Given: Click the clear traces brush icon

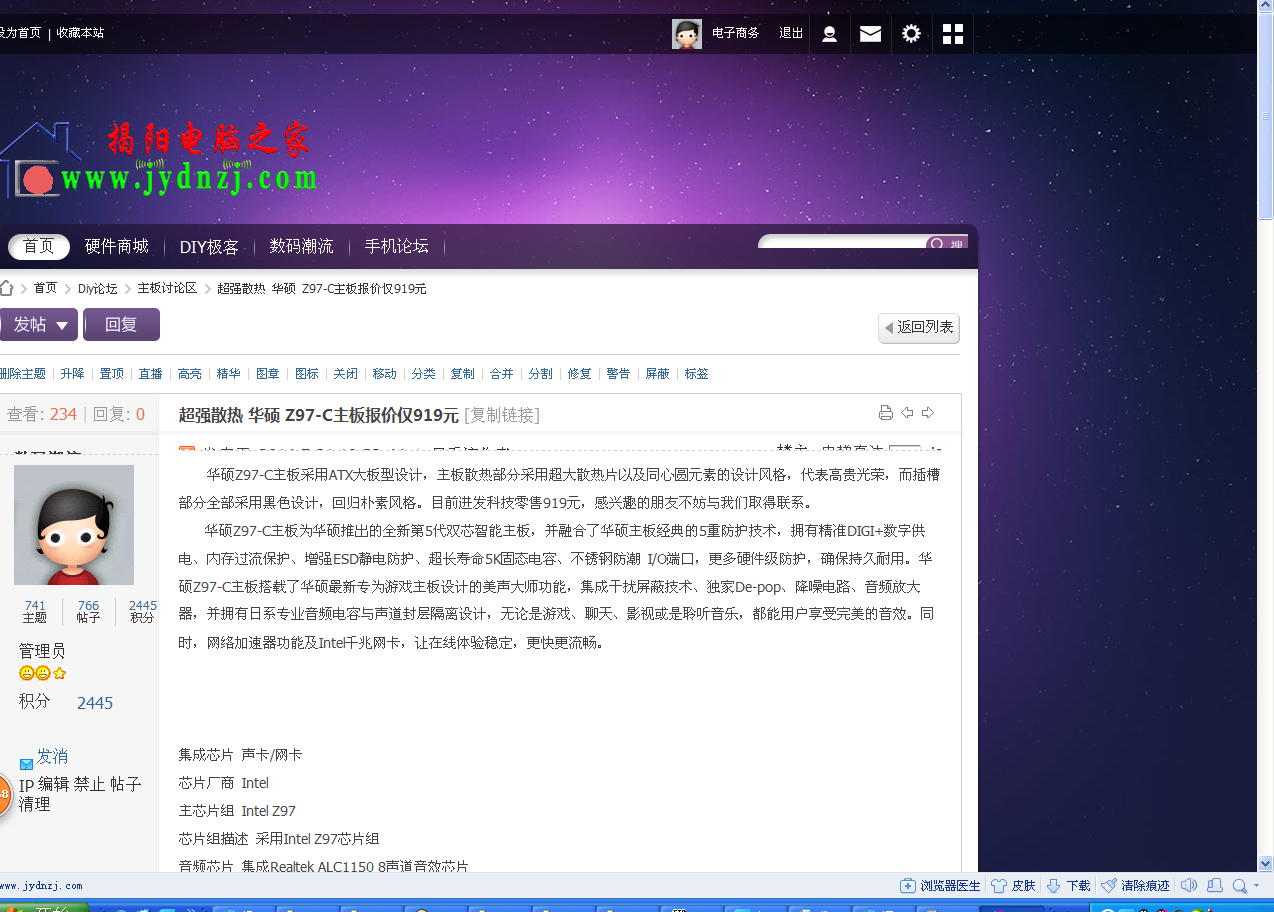Looking at the screenshot, I should tap(1108, 886).
